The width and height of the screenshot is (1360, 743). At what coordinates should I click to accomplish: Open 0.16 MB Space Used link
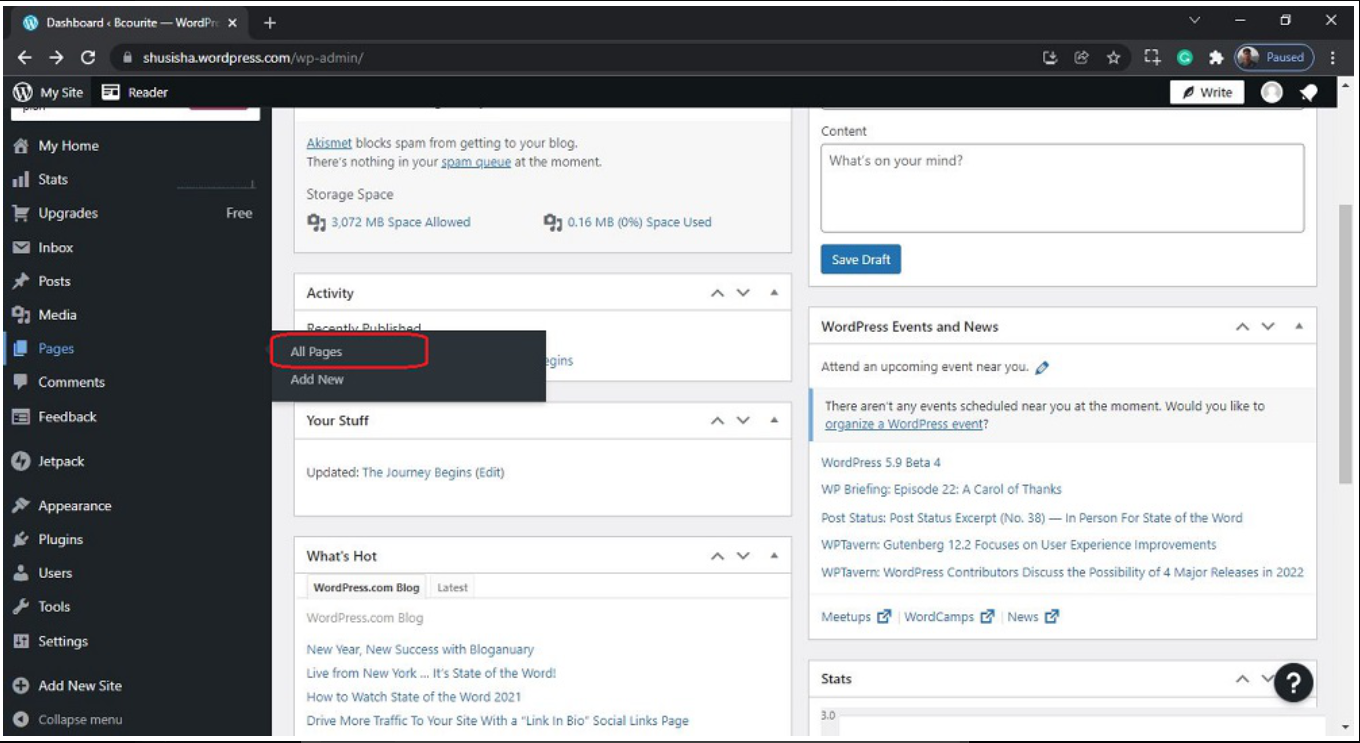pyautogui.click(x=639, y=222)
